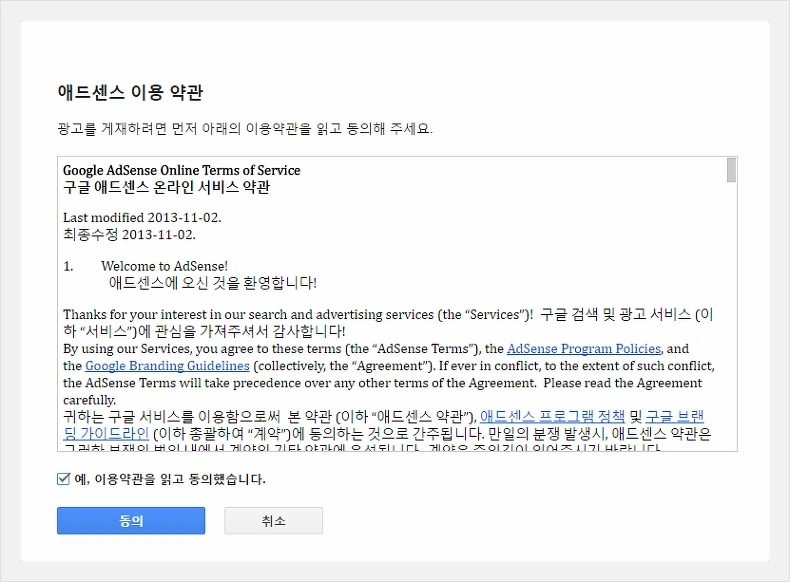Image resolution: width=790 pixels, height=582 pixels.
Task: Open the Google Branding Guidelines link
Action: (x=167, y=366)
